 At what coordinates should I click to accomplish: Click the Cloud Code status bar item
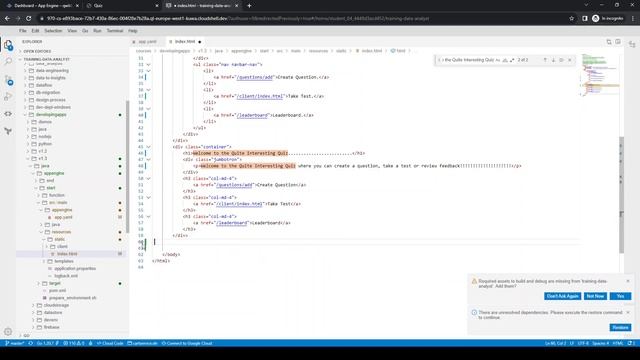[x=110, y=343]
